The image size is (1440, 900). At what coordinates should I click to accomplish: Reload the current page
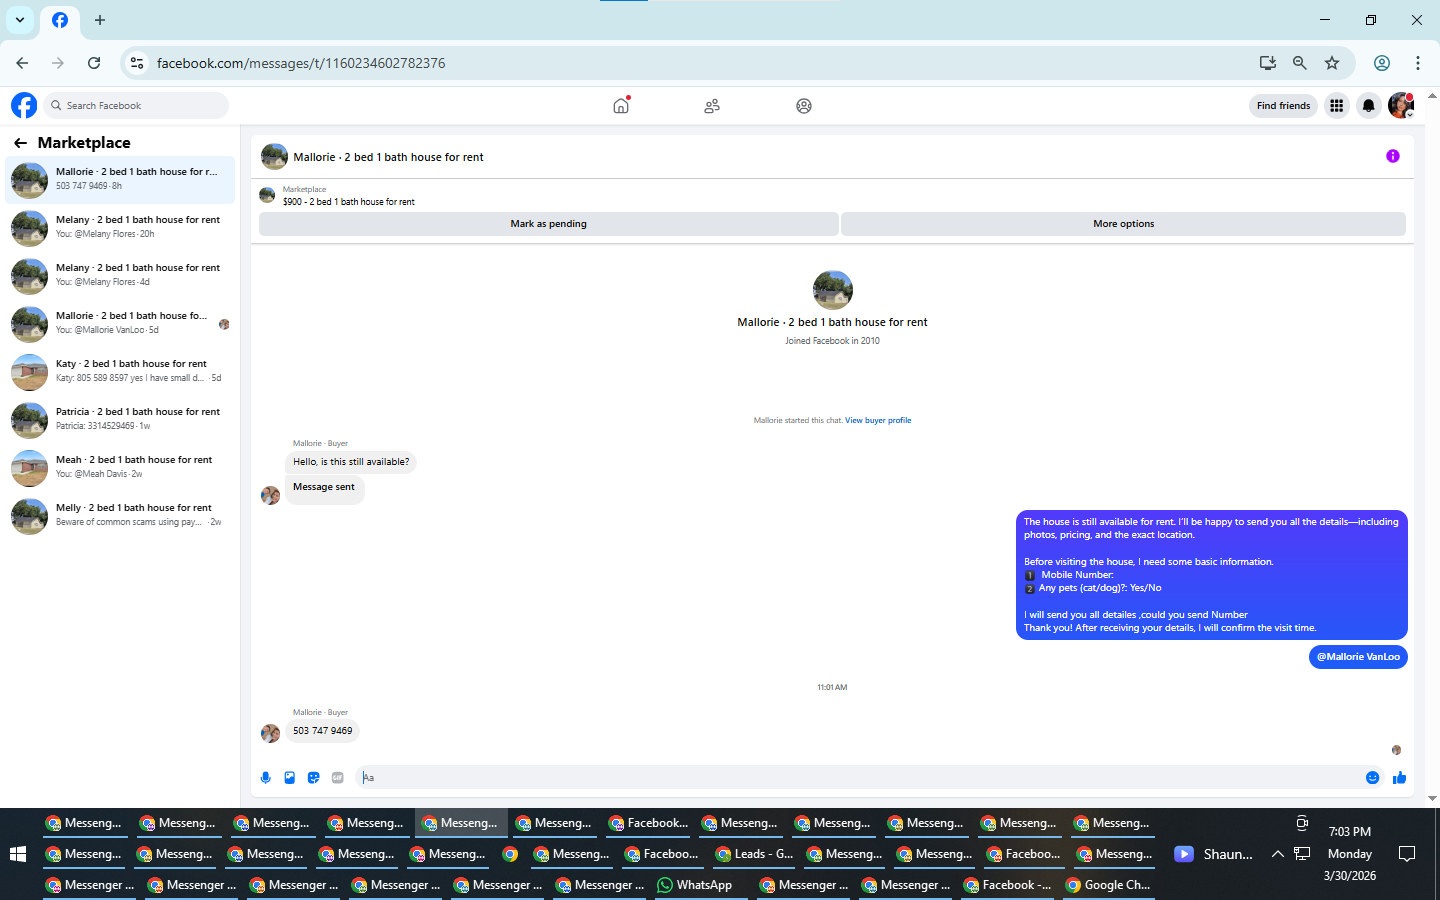pyautogui.click(x=94, y=63)
